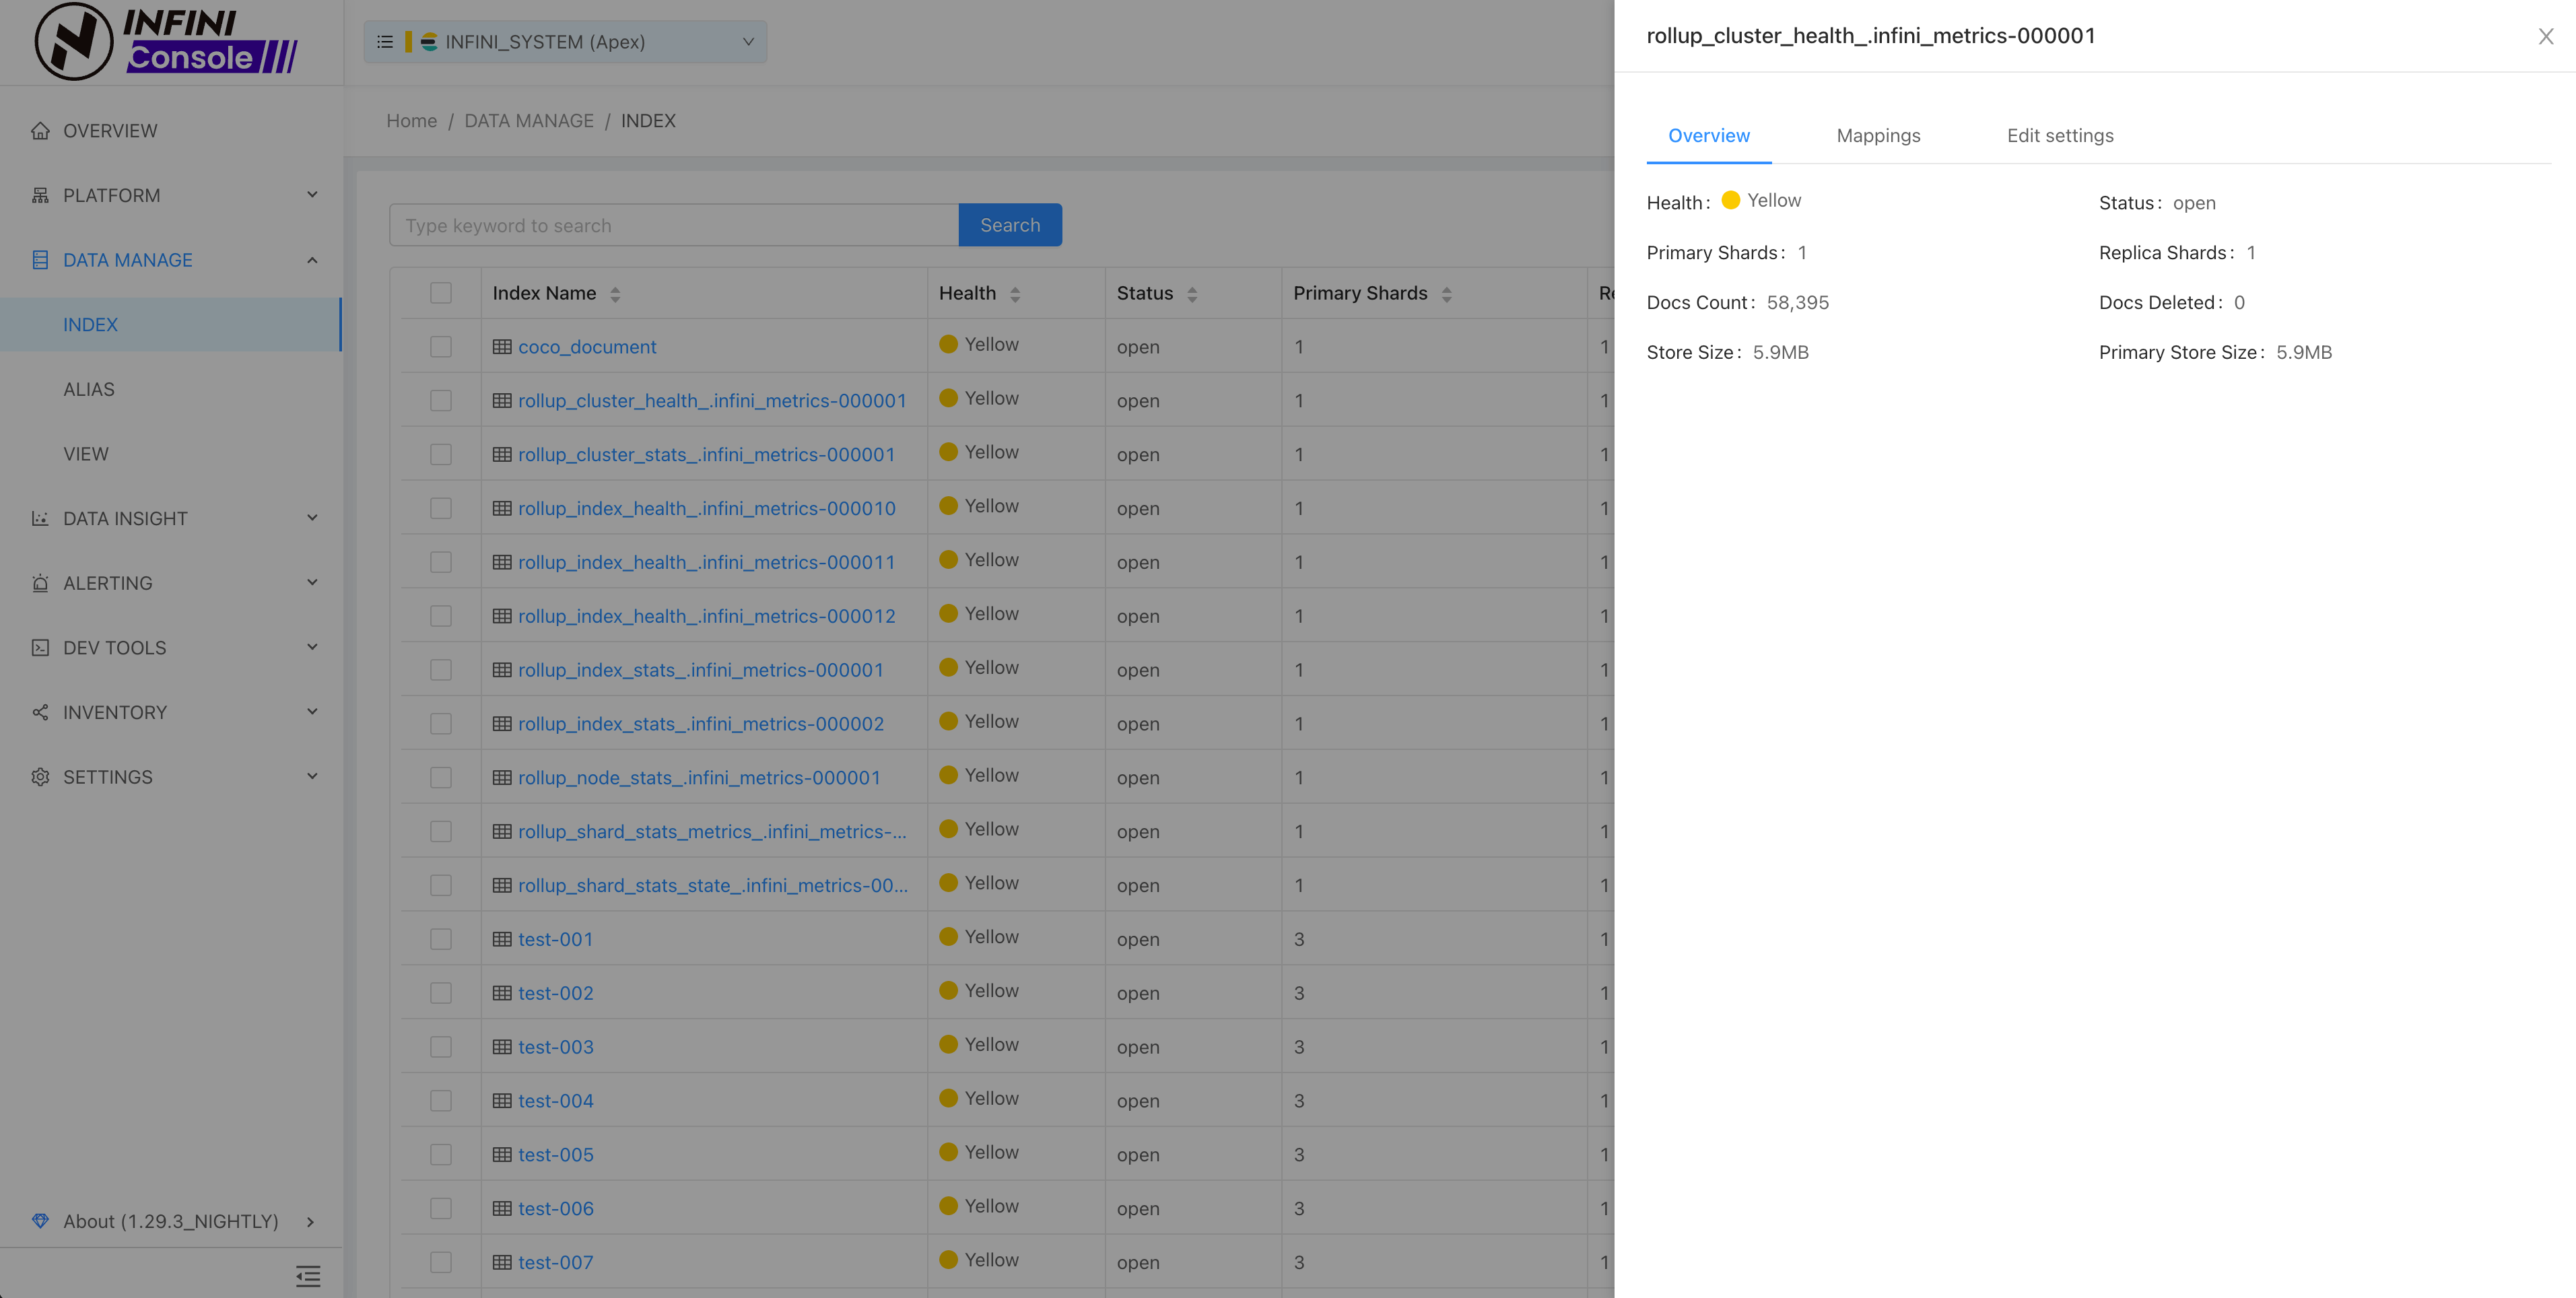Sort by Index Name column arrows
Viewport: 2576px width, 1298px height.
click(615, 294)
